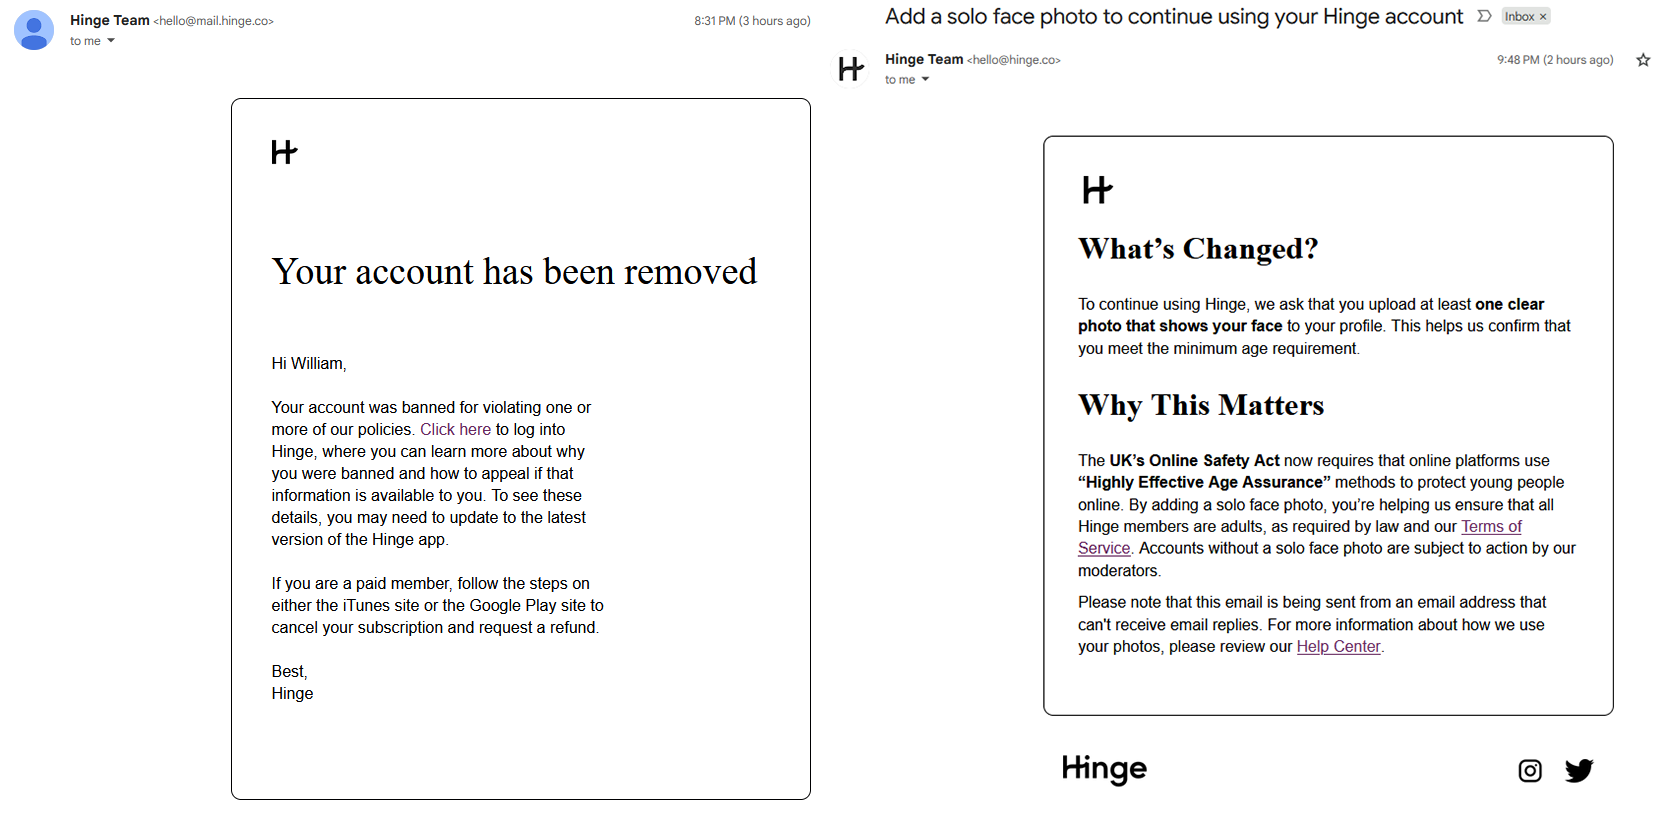Click the hello@mail.hinge.co sender address

[213, 21]
